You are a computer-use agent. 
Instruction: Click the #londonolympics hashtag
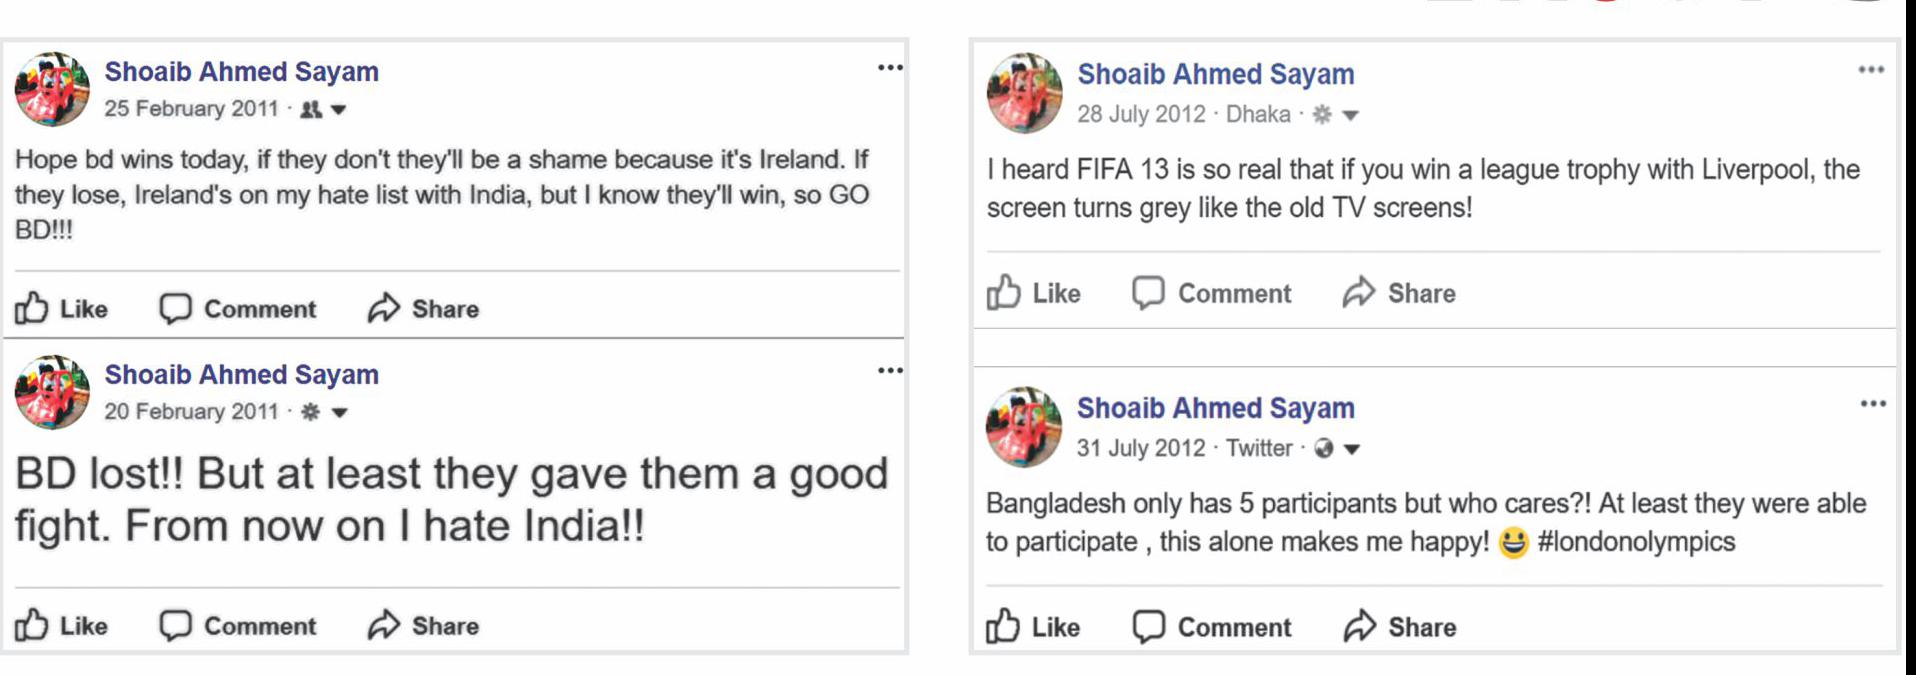[1636, 542]
